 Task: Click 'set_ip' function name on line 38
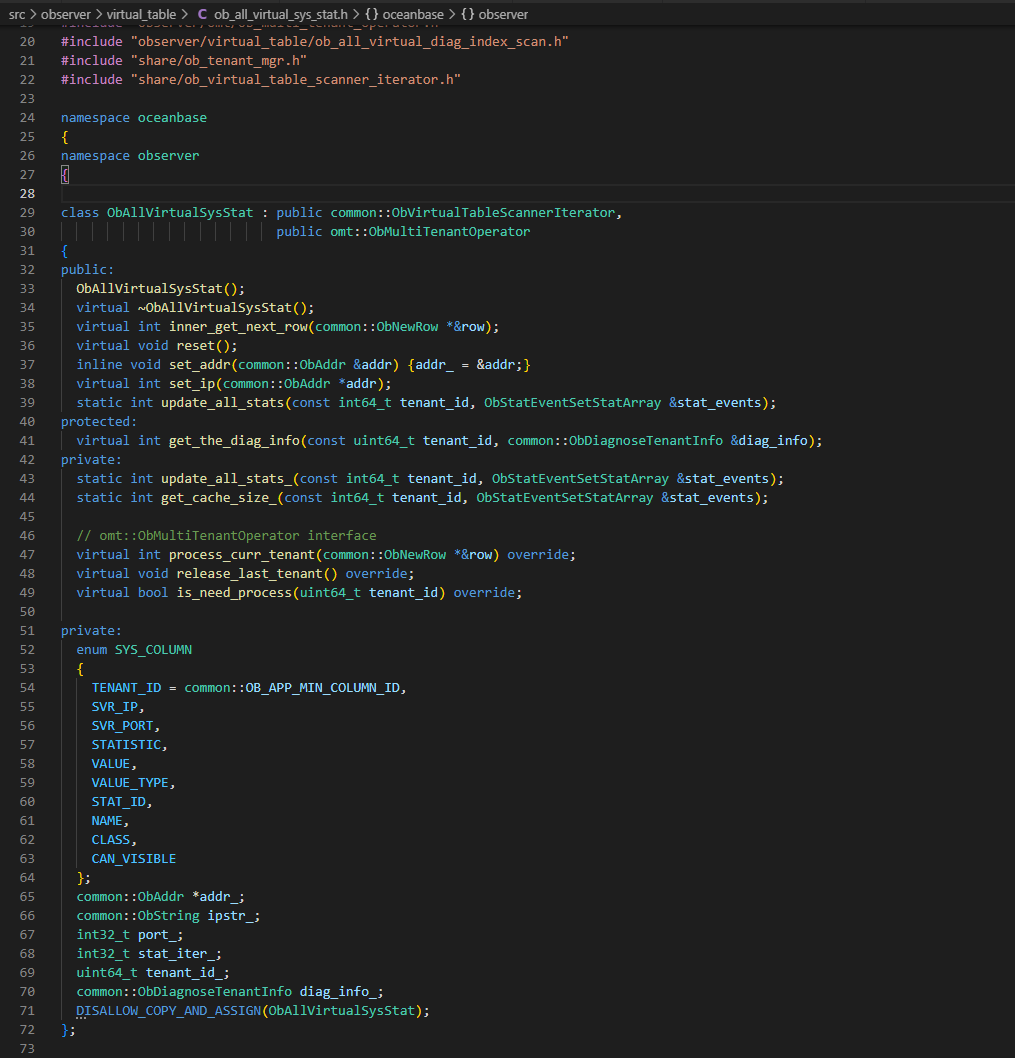tap(192, 384)
